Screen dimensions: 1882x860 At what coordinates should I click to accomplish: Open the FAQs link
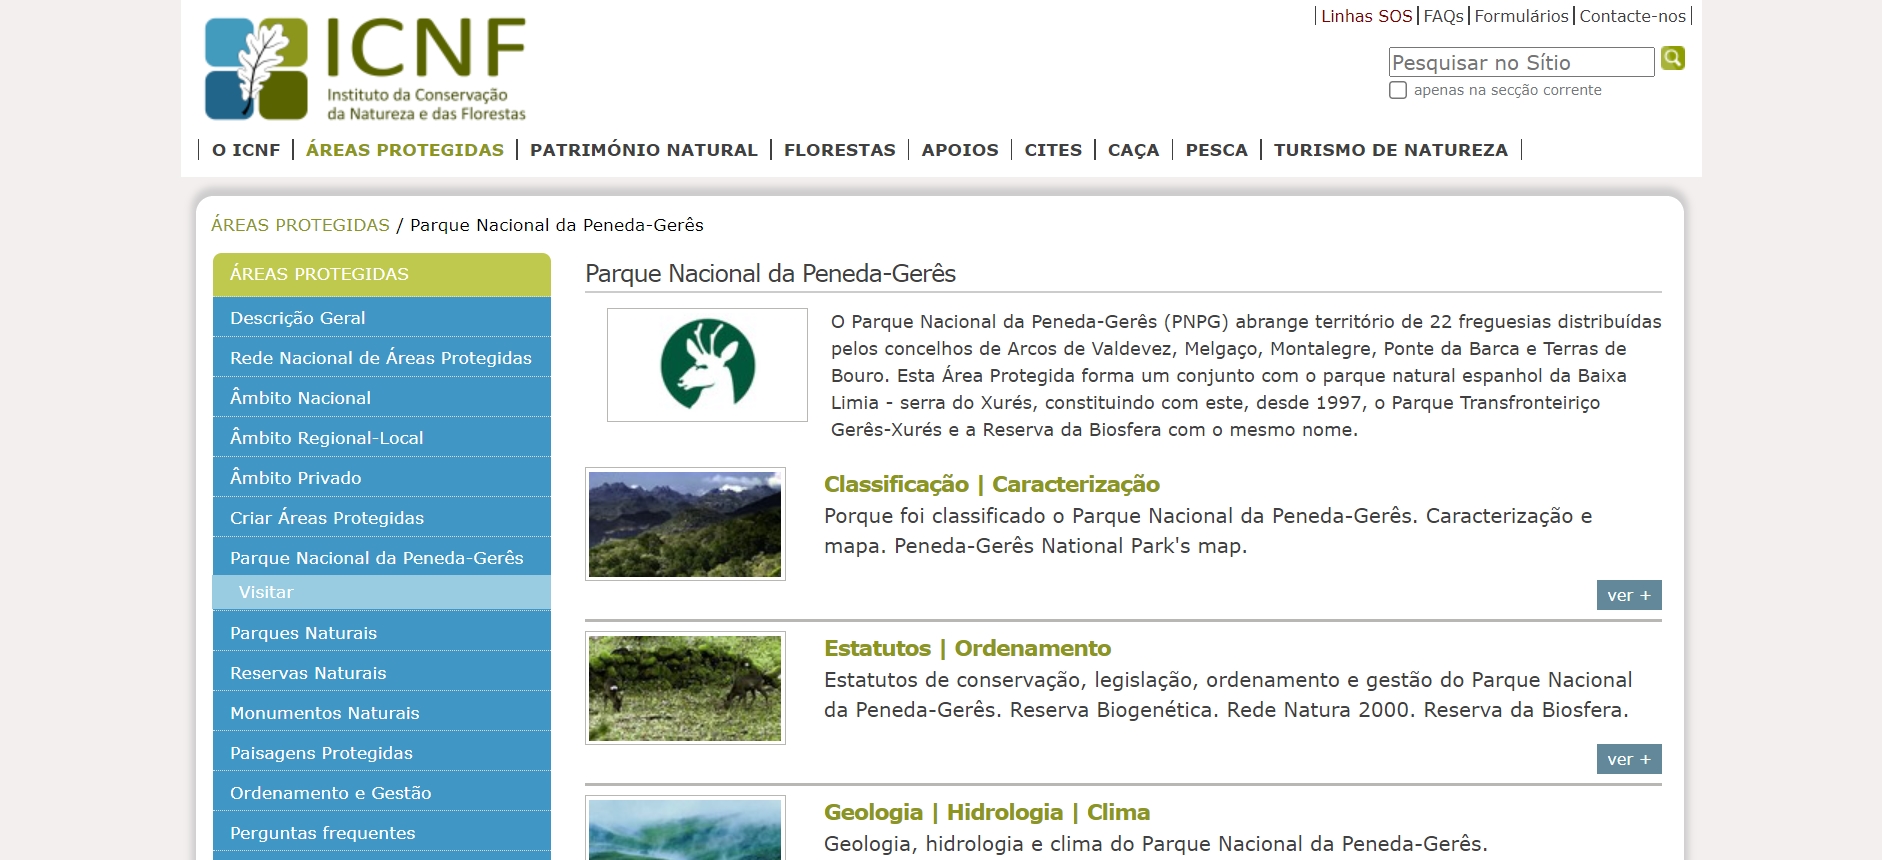[x=1443, y=16]
